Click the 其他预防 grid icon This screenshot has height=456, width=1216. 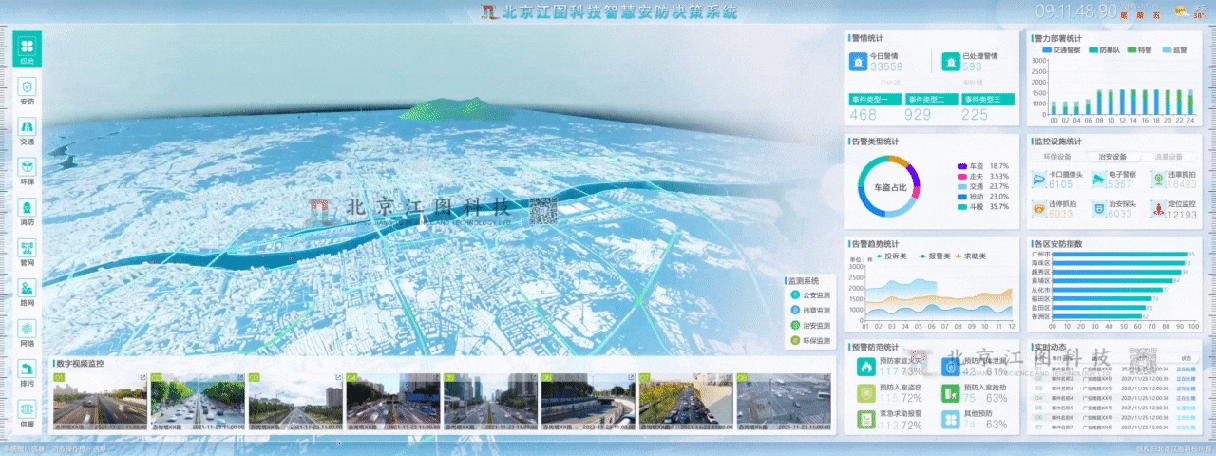click(x=949, y=419)
